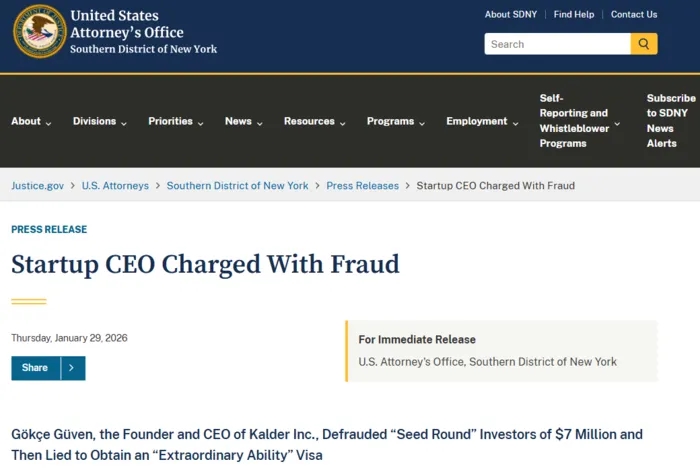This screenshot has height=468, width=700.
Task: Open the Find Help link
Action: 574,15
